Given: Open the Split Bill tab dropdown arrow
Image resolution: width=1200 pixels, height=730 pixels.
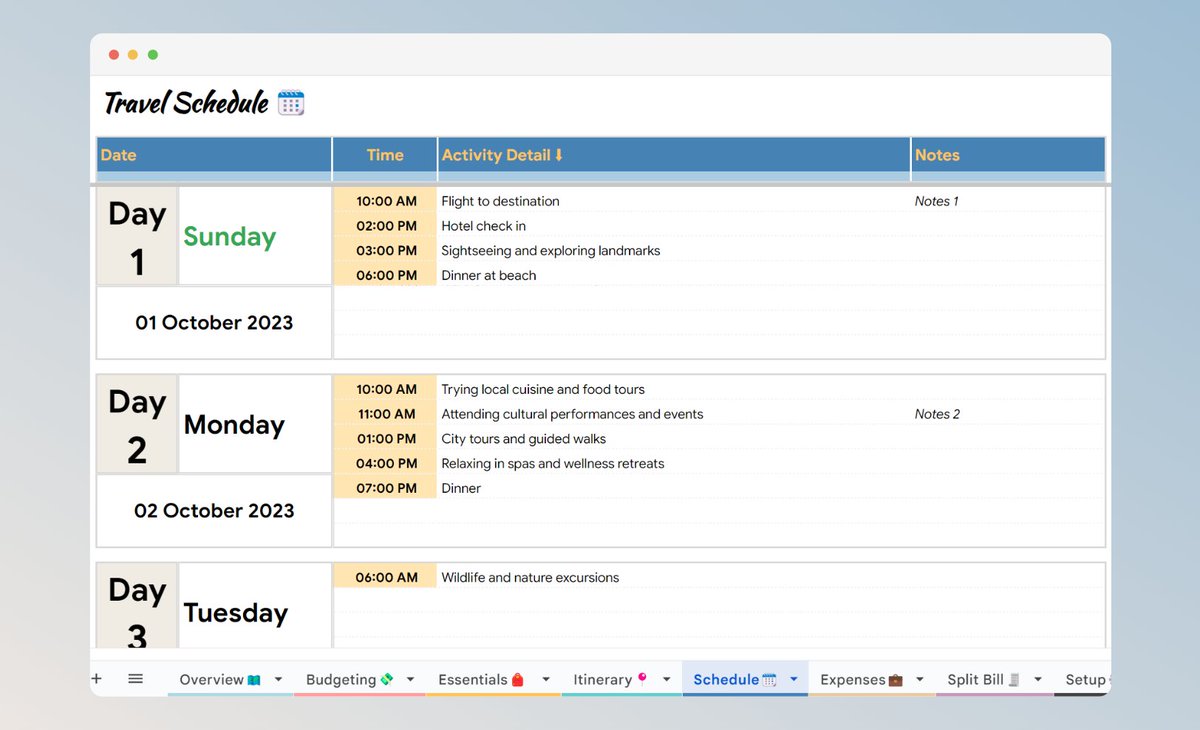Looking at the screenshot, I should 1038,679.
